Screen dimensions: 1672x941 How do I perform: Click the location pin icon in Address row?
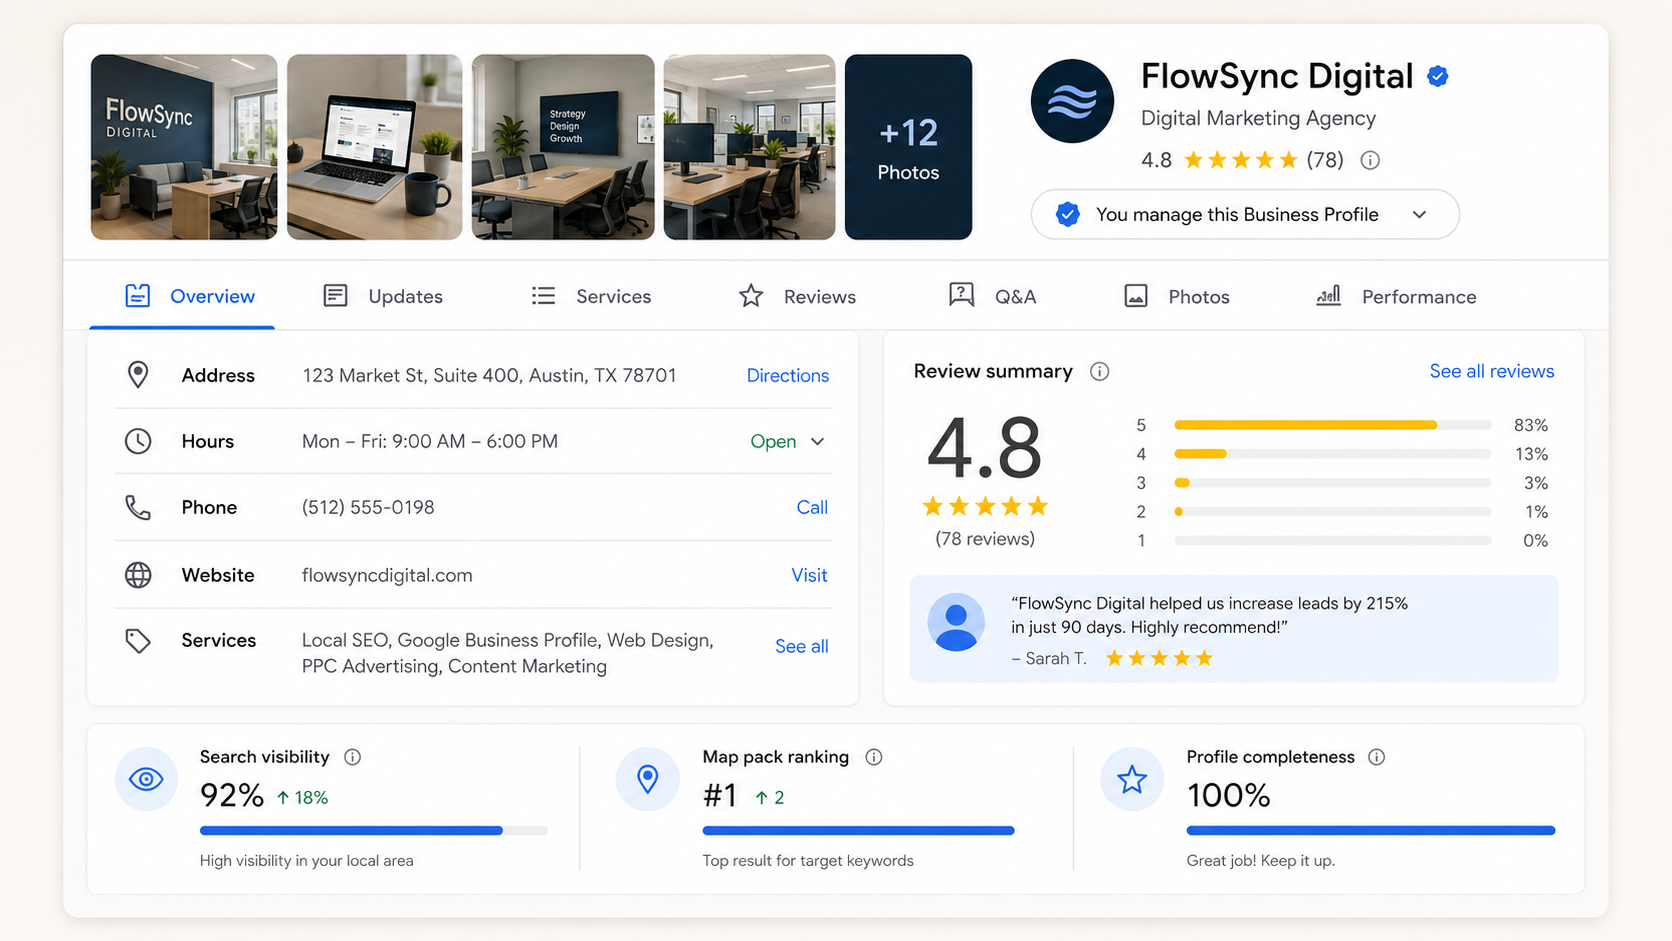pyautogui.click(x=138, y=375)
